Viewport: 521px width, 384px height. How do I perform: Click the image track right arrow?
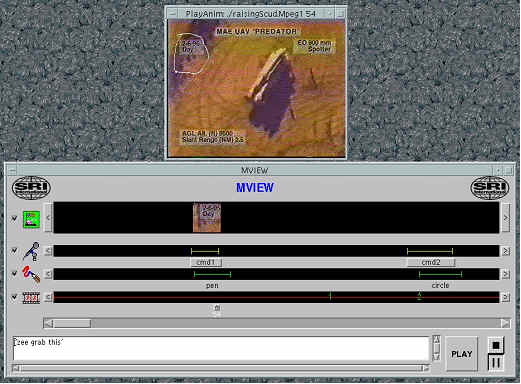coord(506,218)
